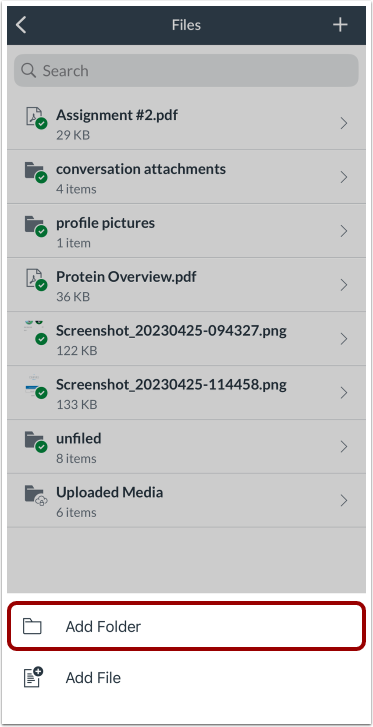Open Screenshot_20230425-114458.png thumbnail
The height and width of the screenshot is (727, 373).
[35, 387]
